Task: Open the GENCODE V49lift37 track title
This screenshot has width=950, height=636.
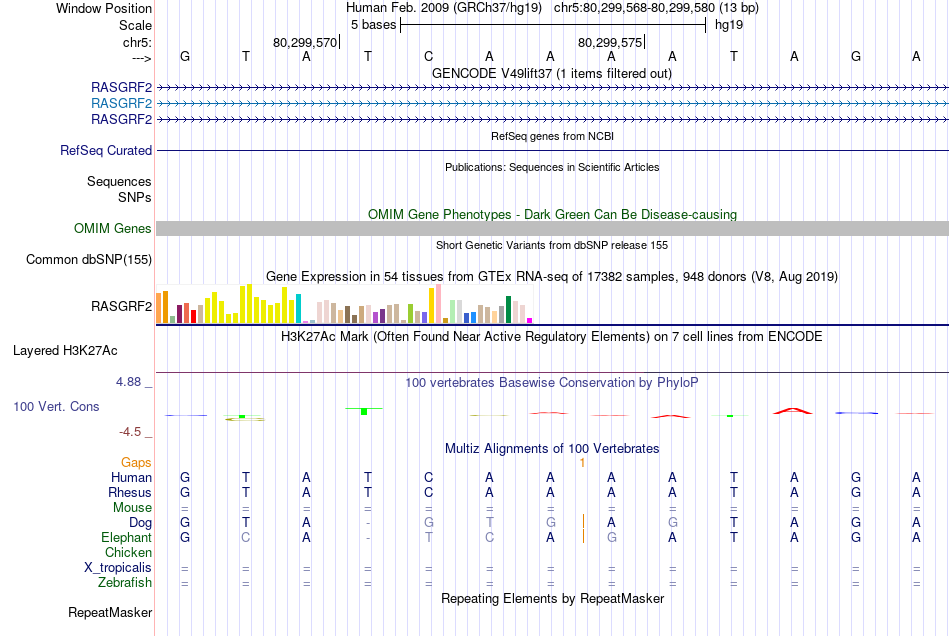Action: (551, 73)
